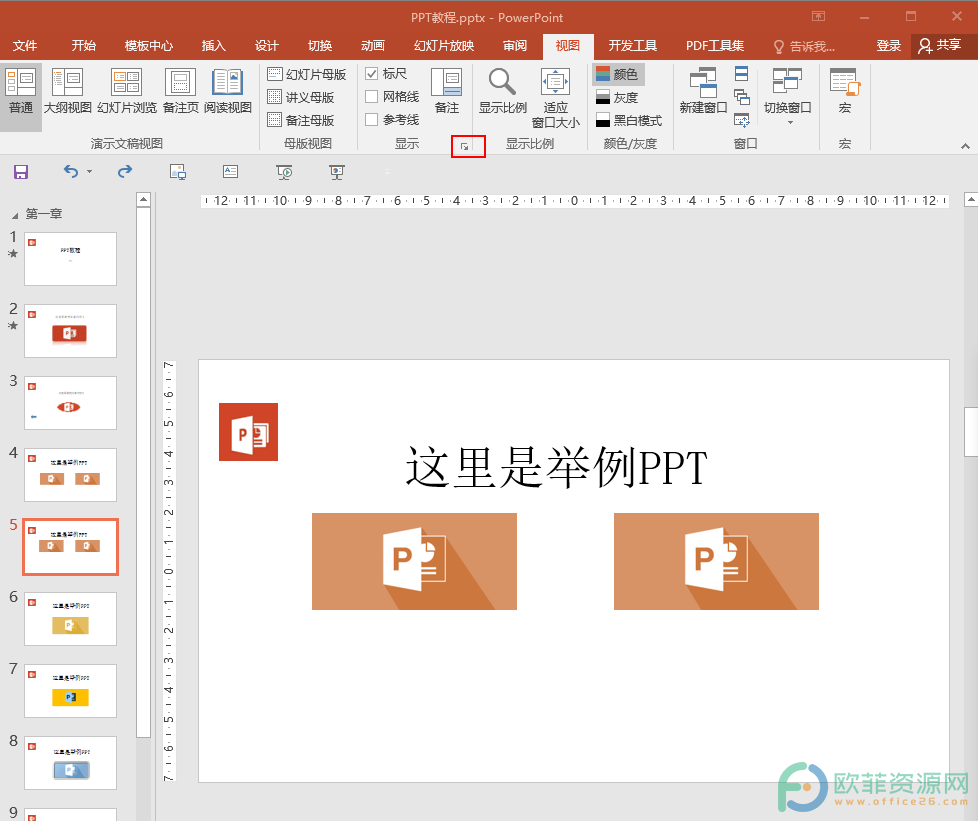Open the customize quick access toolbar dropdown

(x=387, y=172)
